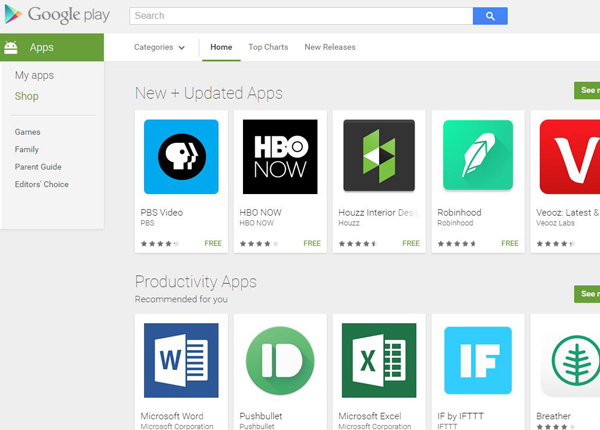
Task: Select Games in the sidebar
Action: 28,132
